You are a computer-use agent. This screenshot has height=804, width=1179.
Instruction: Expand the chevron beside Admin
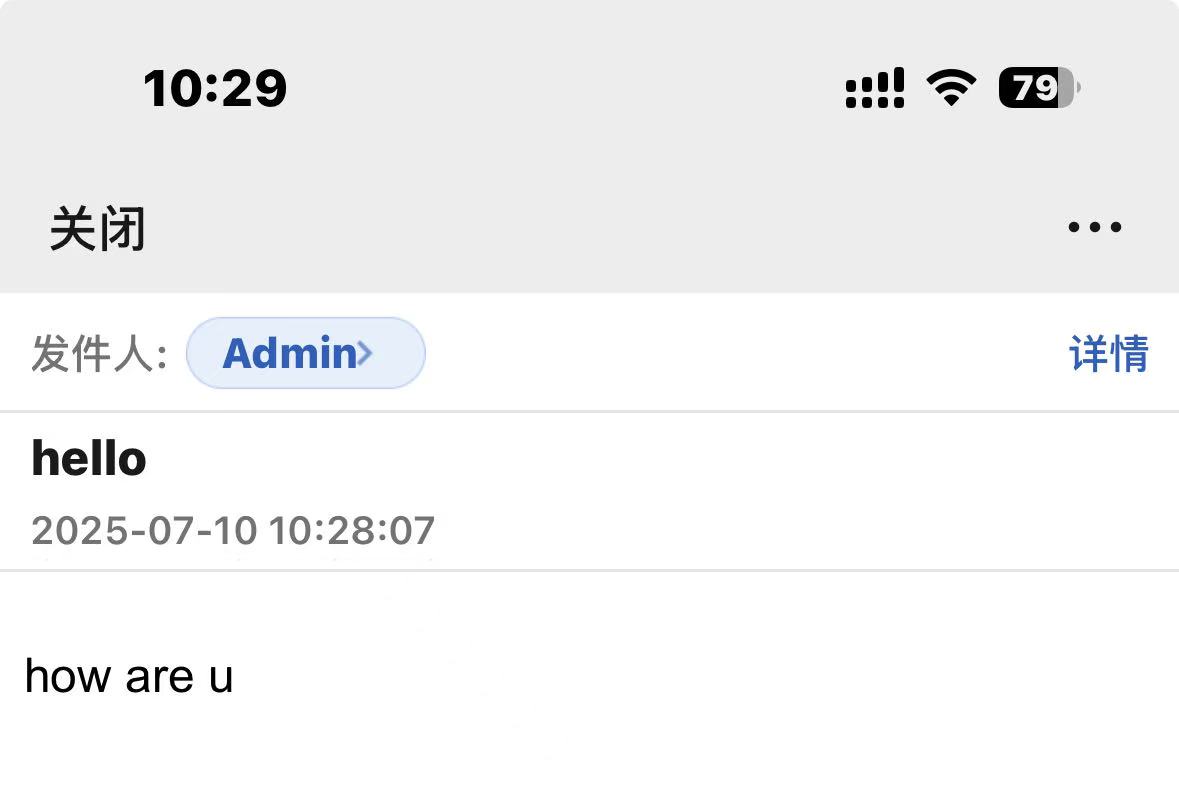click(x=365, y=353)
